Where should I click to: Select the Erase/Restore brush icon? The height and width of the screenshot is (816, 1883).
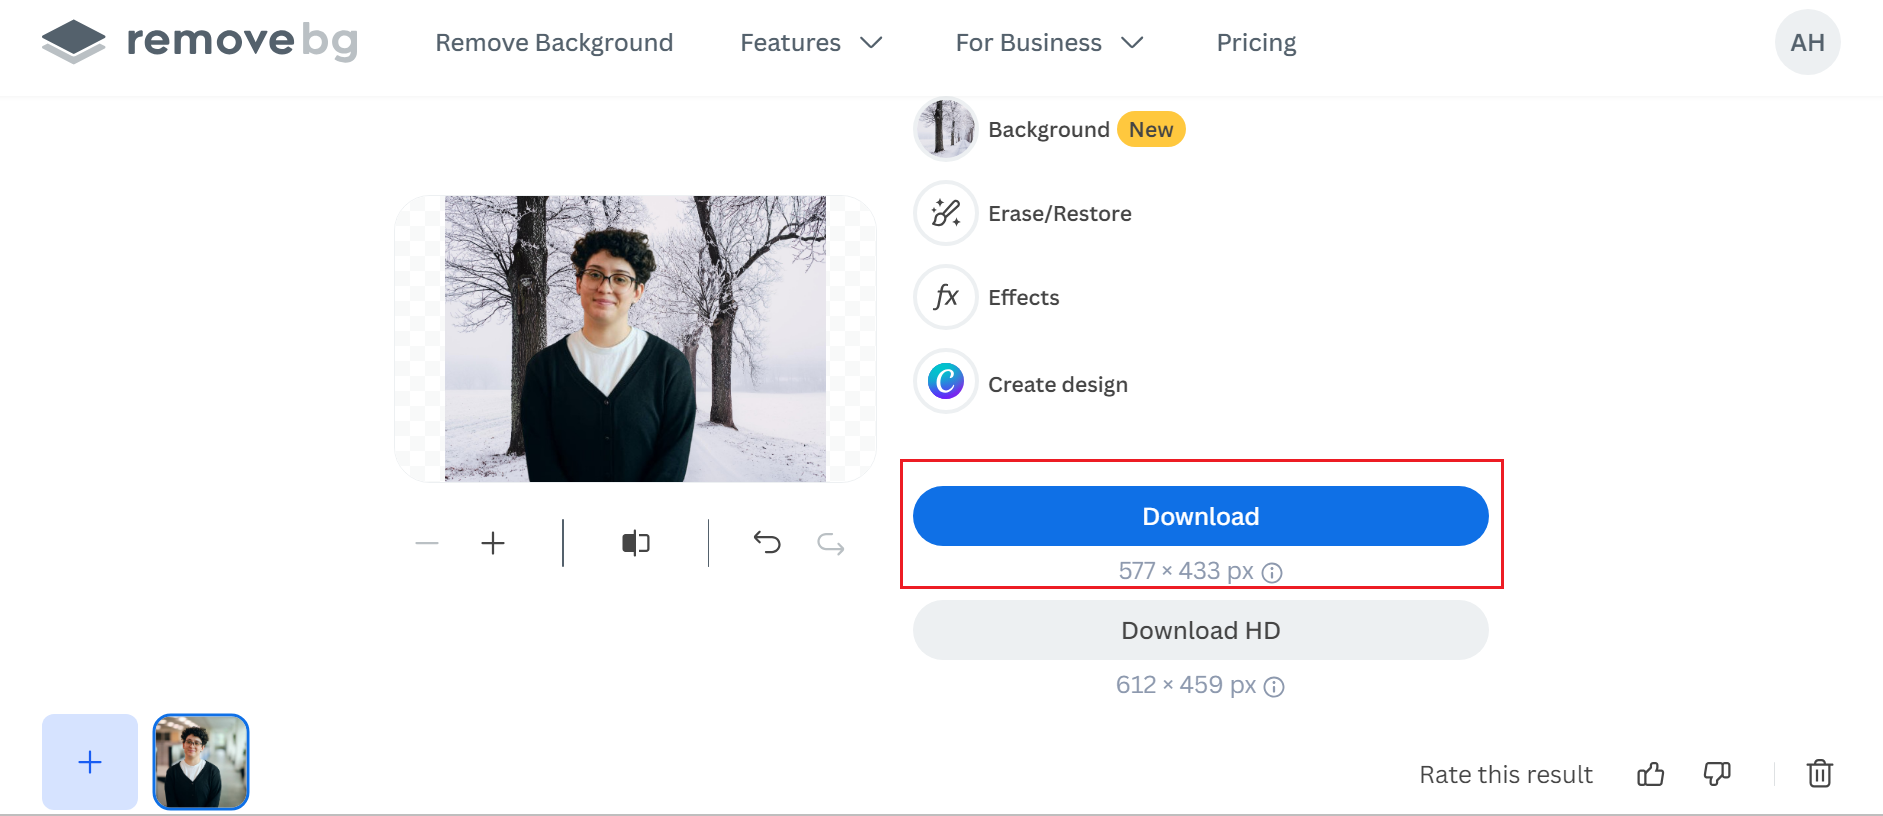(x=945, y=213)
